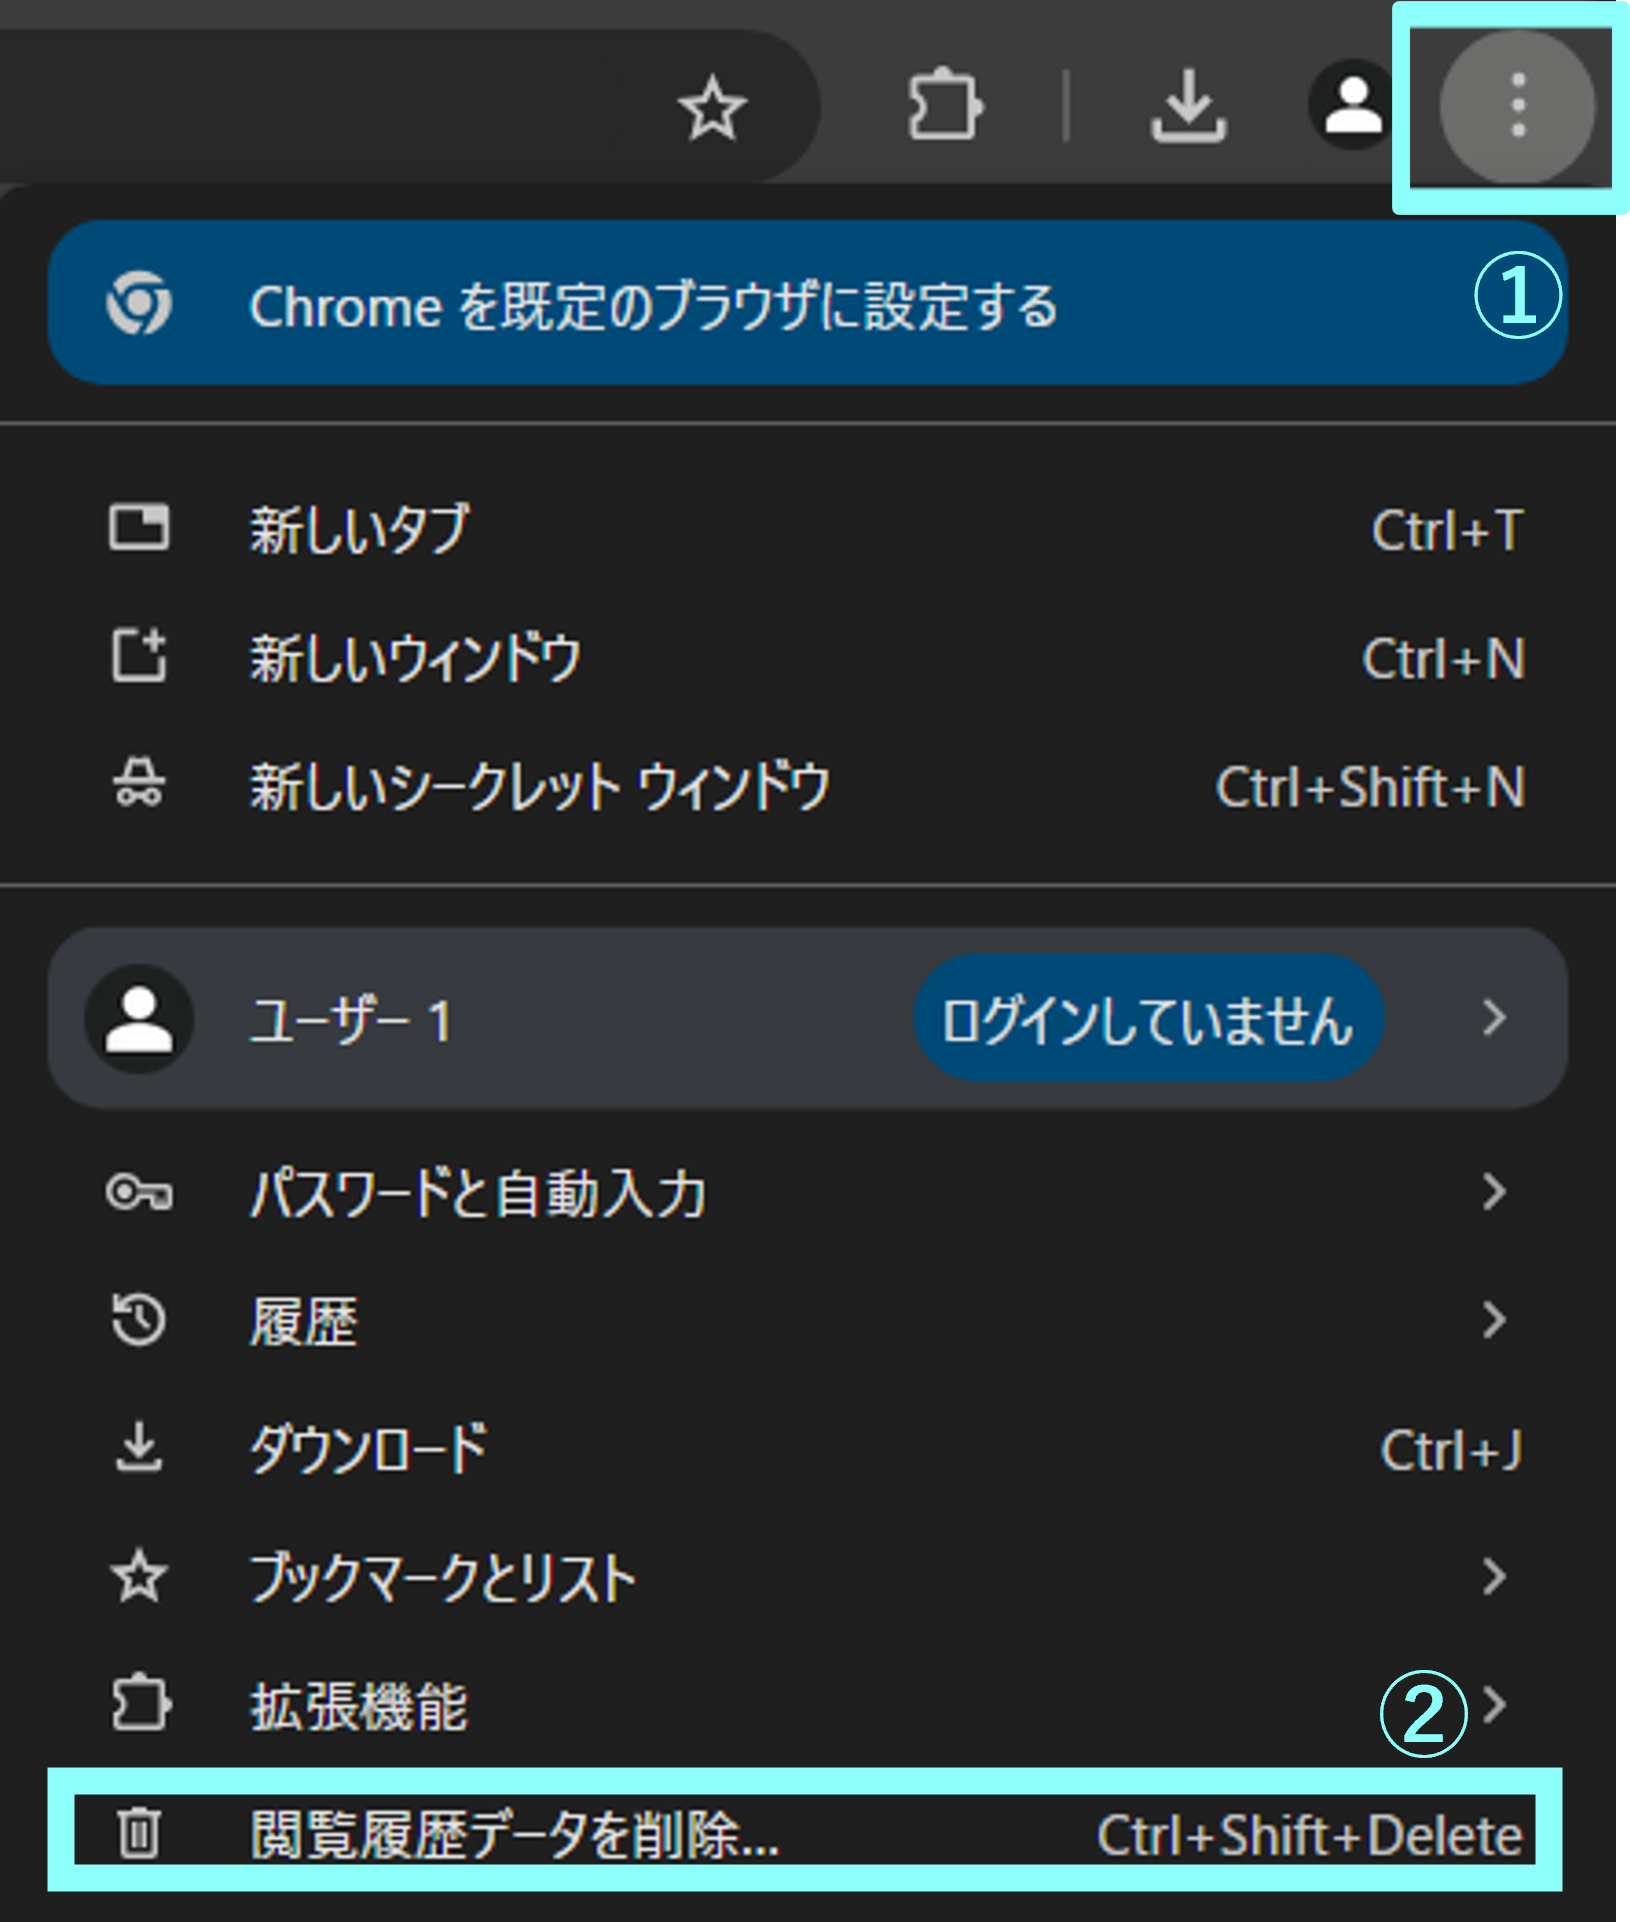Open パスワードと自動入力 menu item

[x=807, y=1193]
